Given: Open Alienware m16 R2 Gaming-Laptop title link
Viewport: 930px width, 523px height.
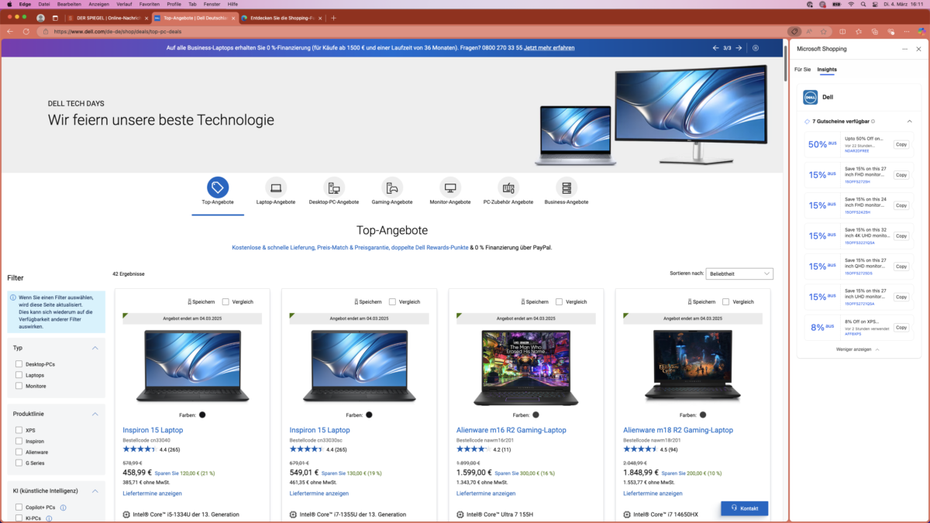Looking at the screenshot, I should [x=511, y=430].
